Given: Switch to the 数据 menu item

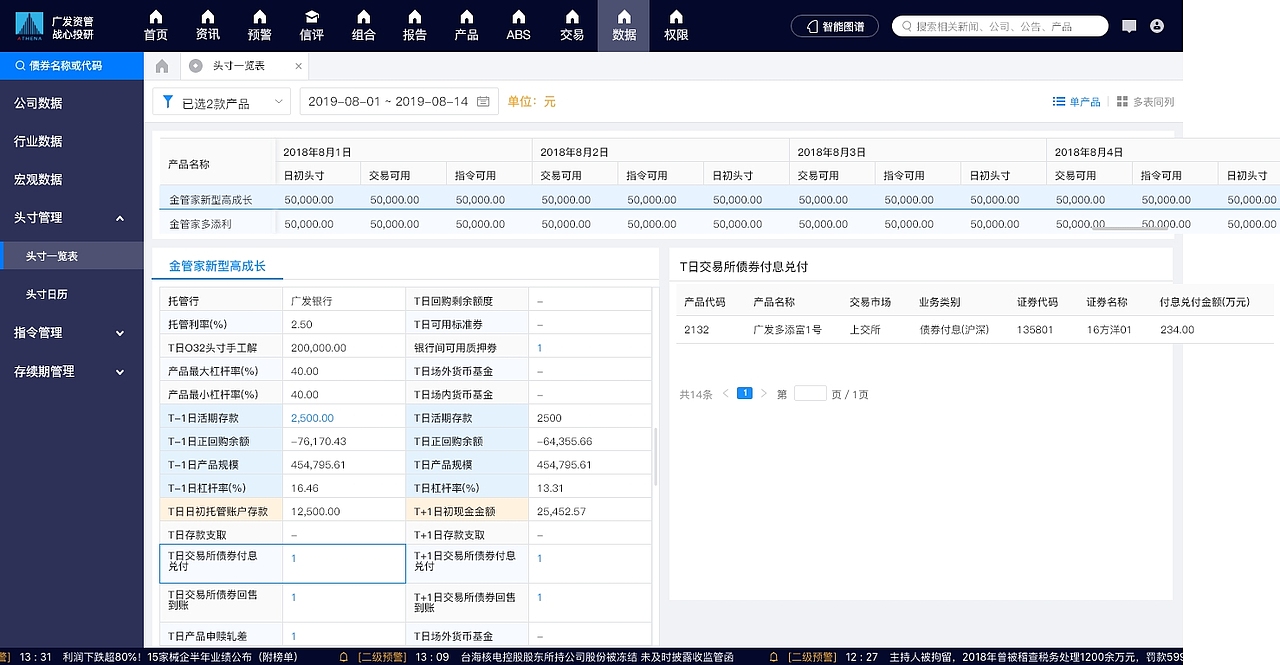Looking at the screenshot, I should [623, 25].
